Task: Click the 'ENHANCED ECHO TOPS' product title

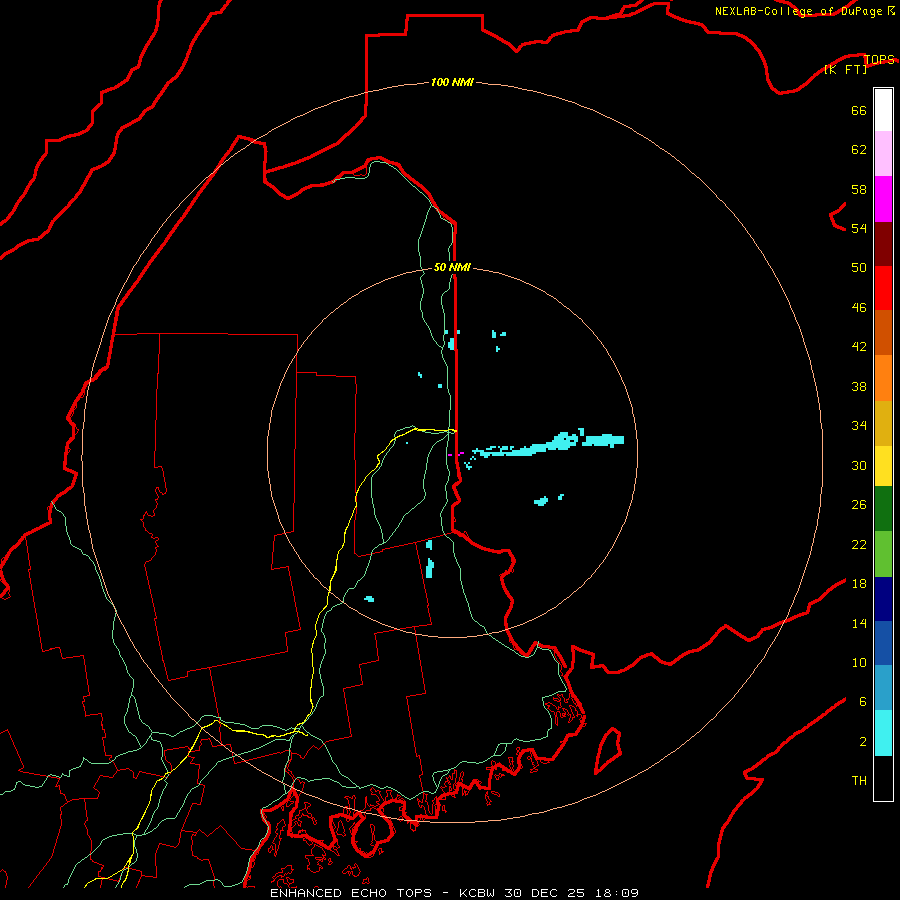Action: 351,893
